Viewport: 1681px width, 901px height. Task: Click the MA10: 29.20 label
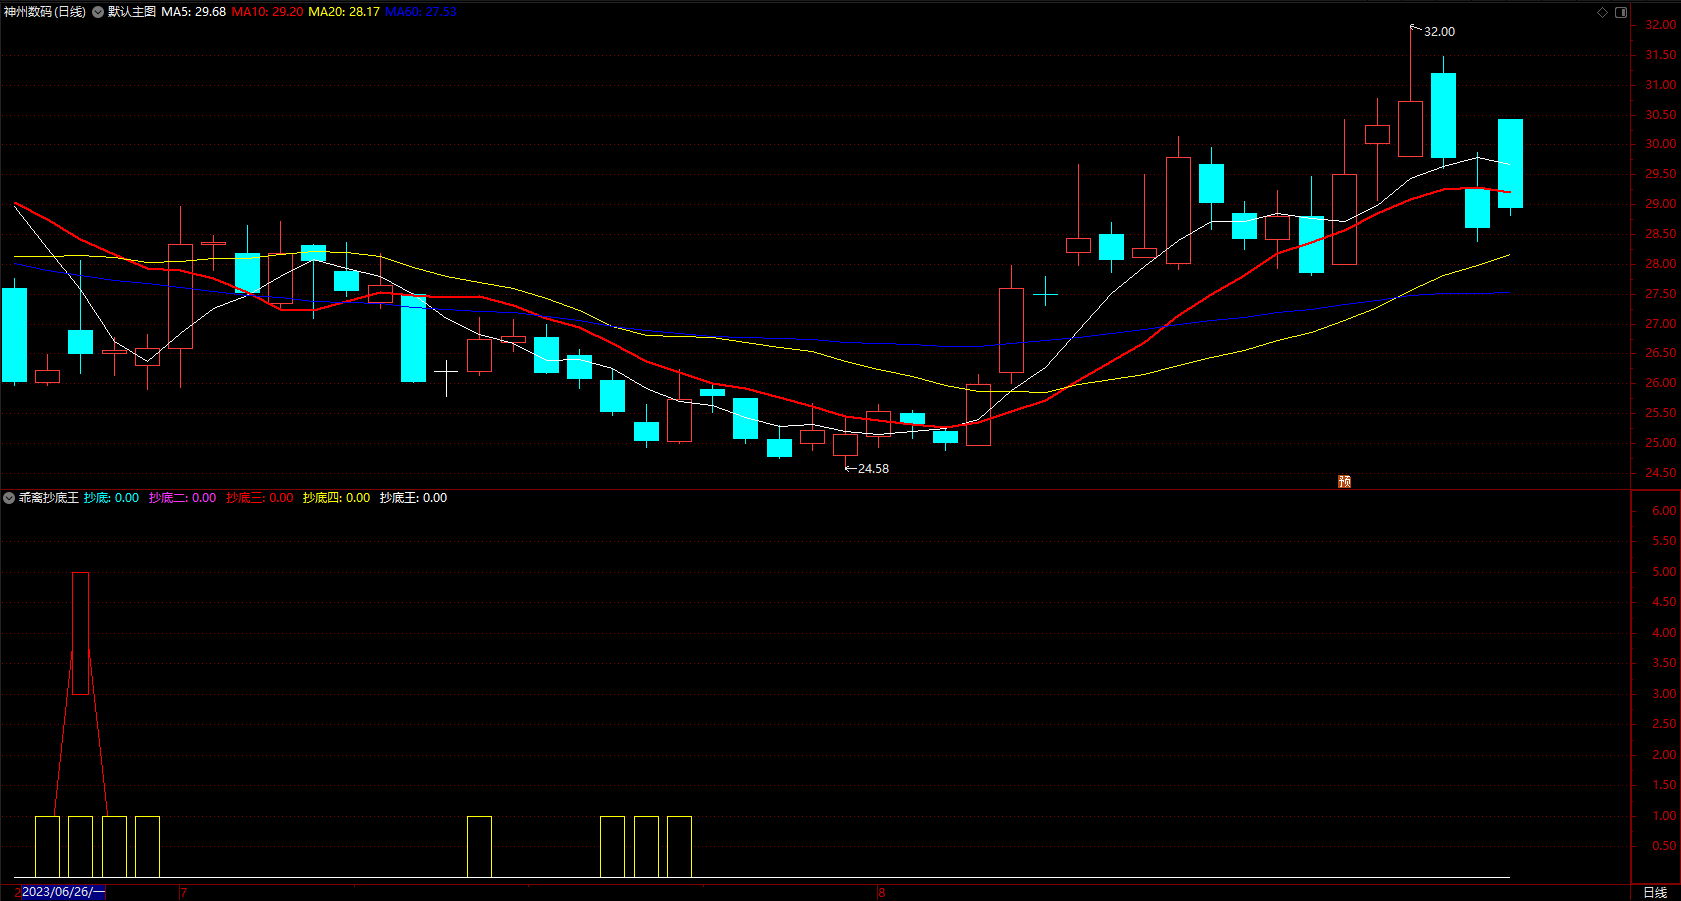coord(268,12)
